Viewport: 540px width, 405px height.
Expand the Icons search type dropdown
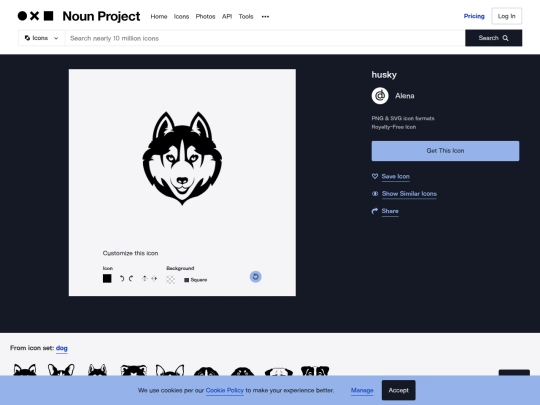(x=41, y=38)
